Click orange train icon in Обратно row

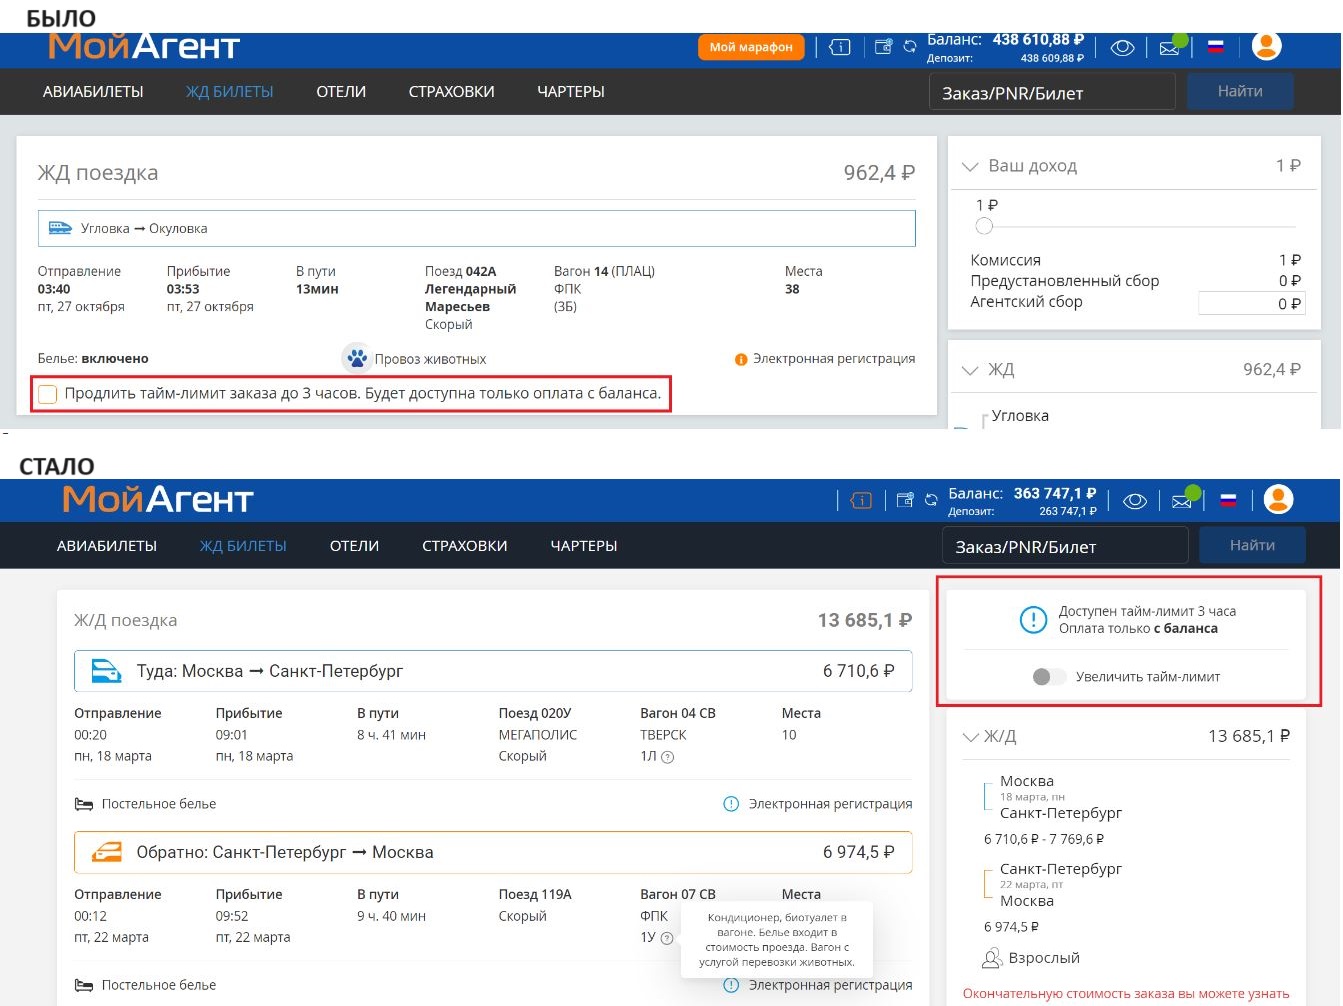click(106, 853)
